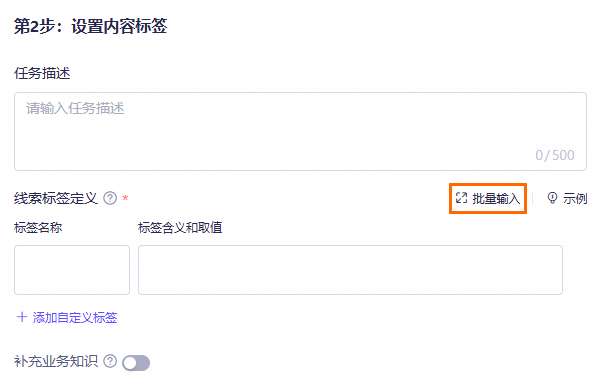
Task: Focus the 标签名称 input box
Action: coord(72,270)
